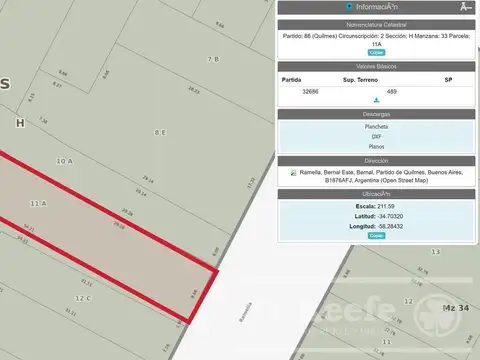Select parcel 8 E on the map
Image resolution: width=480 pixels, height=360 pixels.
point(160,133)
